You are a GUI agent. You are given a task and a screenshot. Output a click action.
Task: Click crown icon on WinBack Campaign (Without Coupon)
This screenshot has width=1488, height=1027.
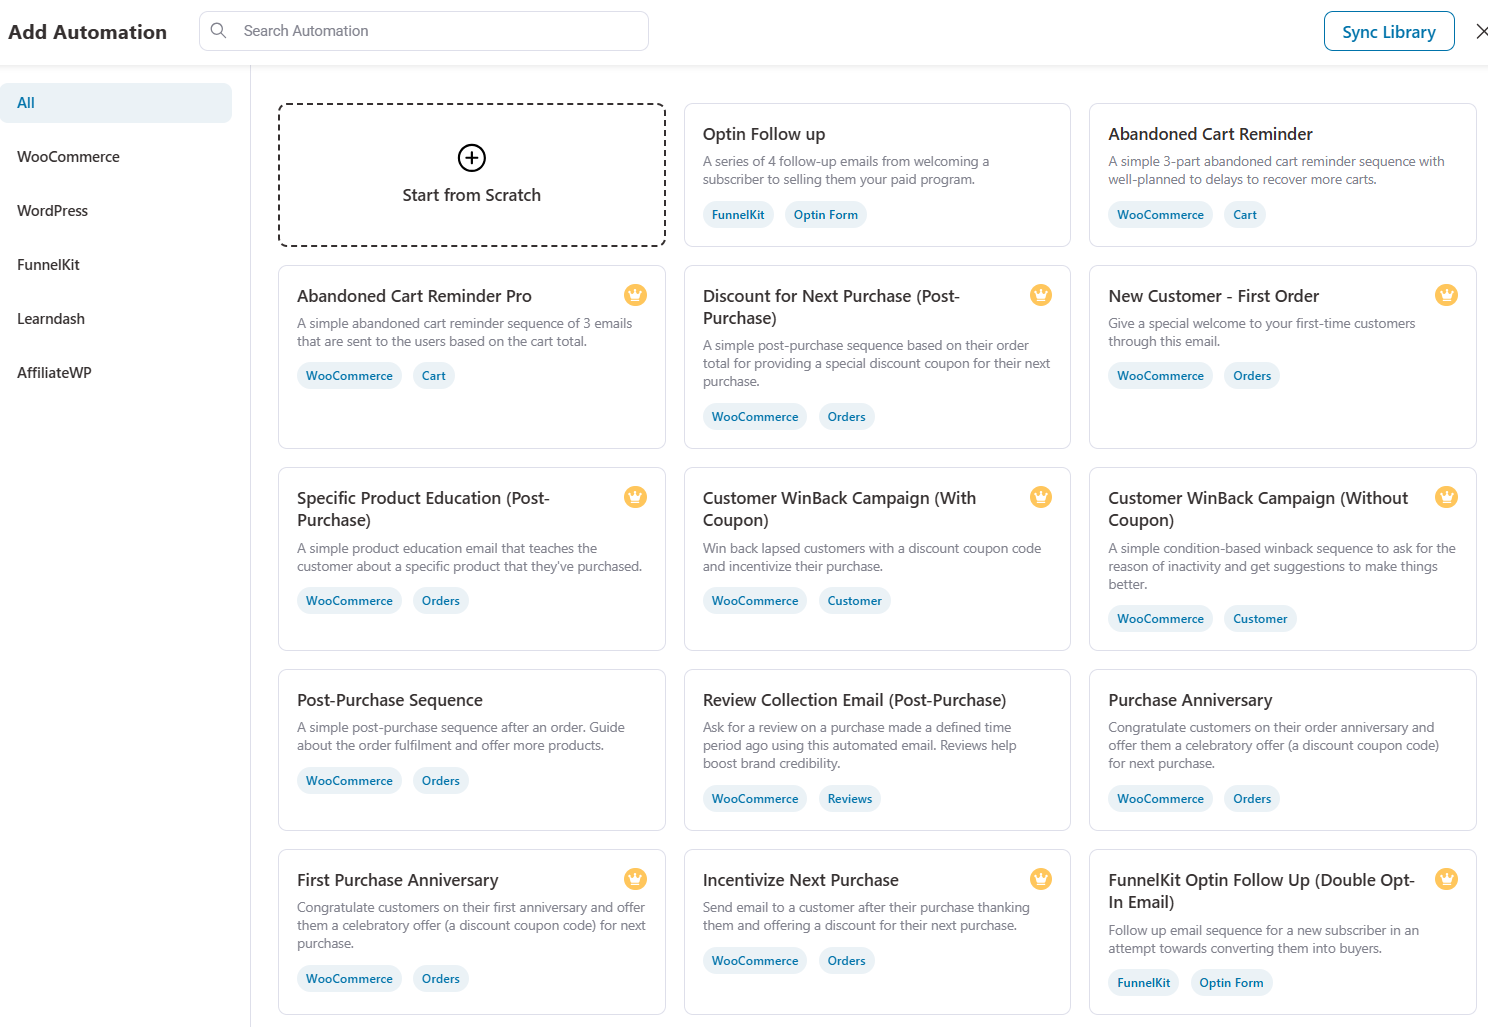[1446, 497]
